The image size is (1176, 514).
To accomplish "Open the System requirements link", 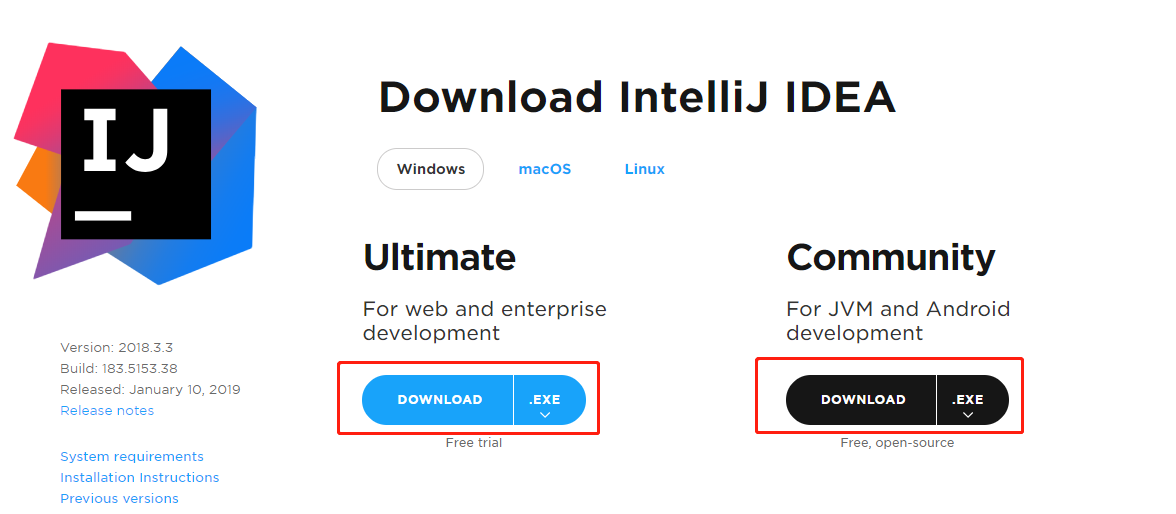I will pyautogui.click(x=132, y=456).
